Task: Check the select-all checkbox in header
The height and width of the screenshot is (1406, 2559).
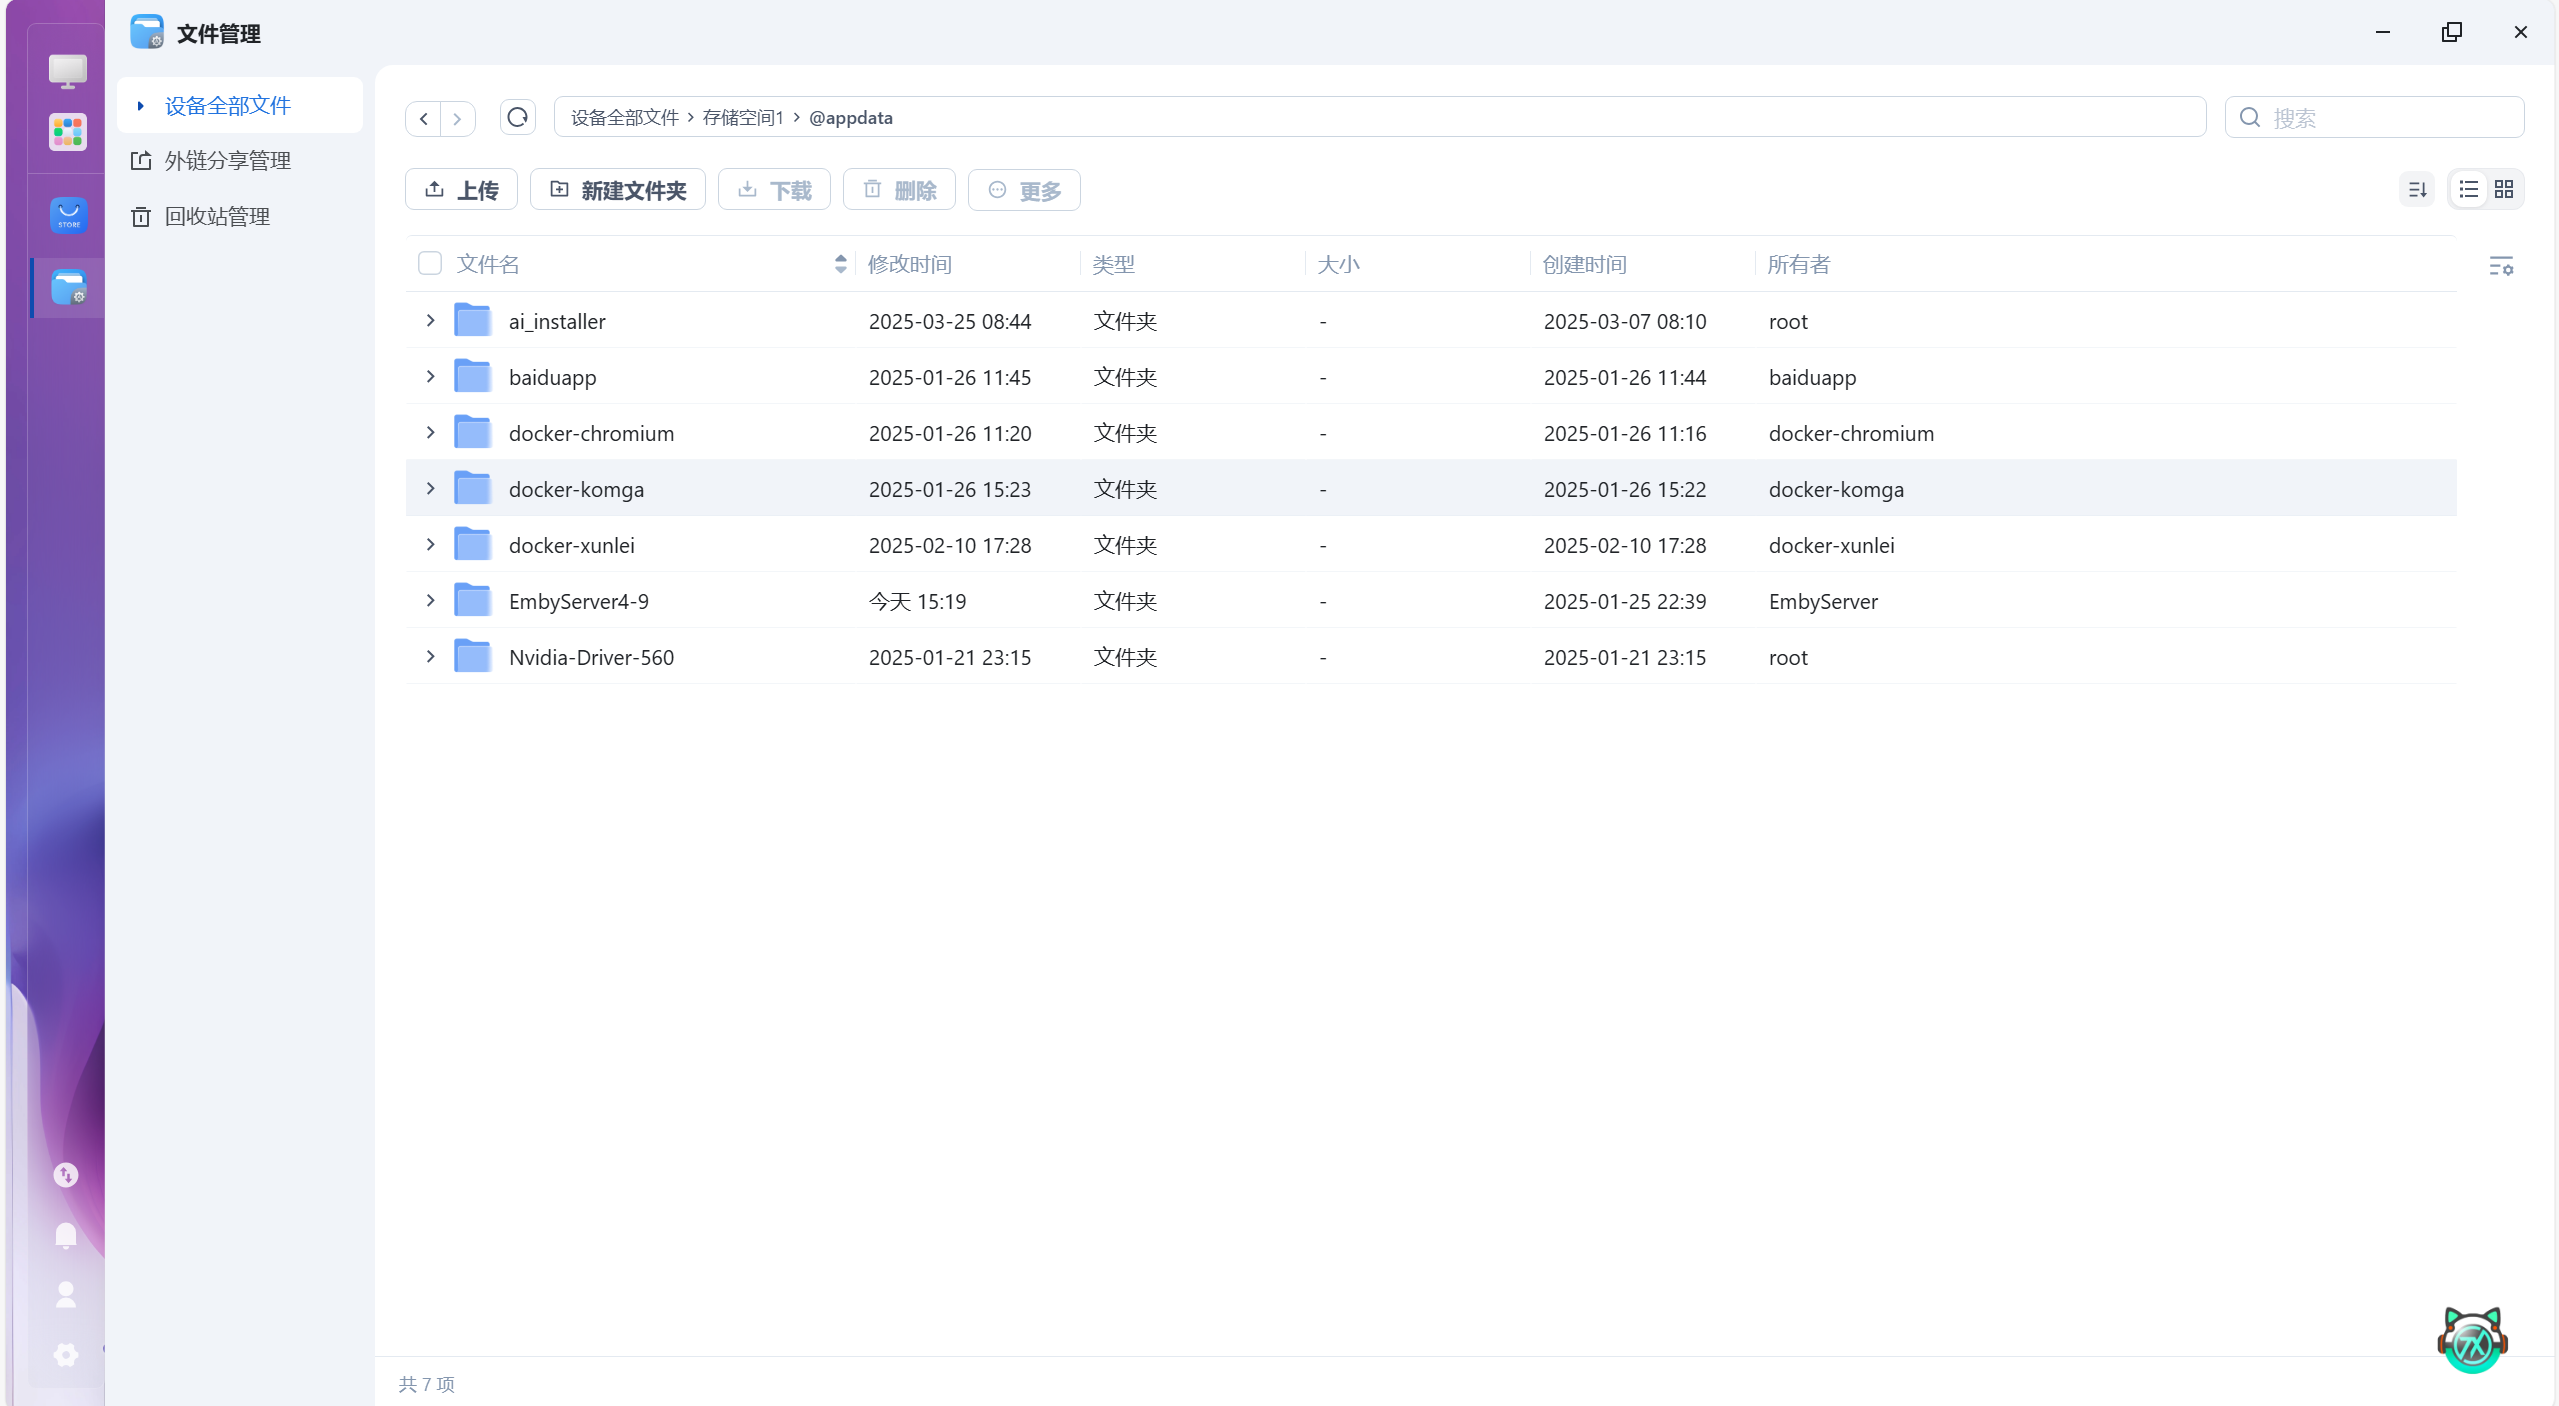Action: point(430,263)
